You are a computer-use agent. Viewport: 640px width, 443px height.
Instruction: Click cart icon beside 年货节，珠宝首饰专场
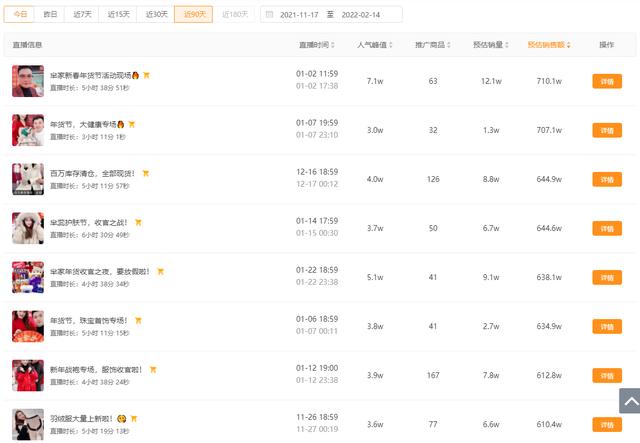point(138,320)
